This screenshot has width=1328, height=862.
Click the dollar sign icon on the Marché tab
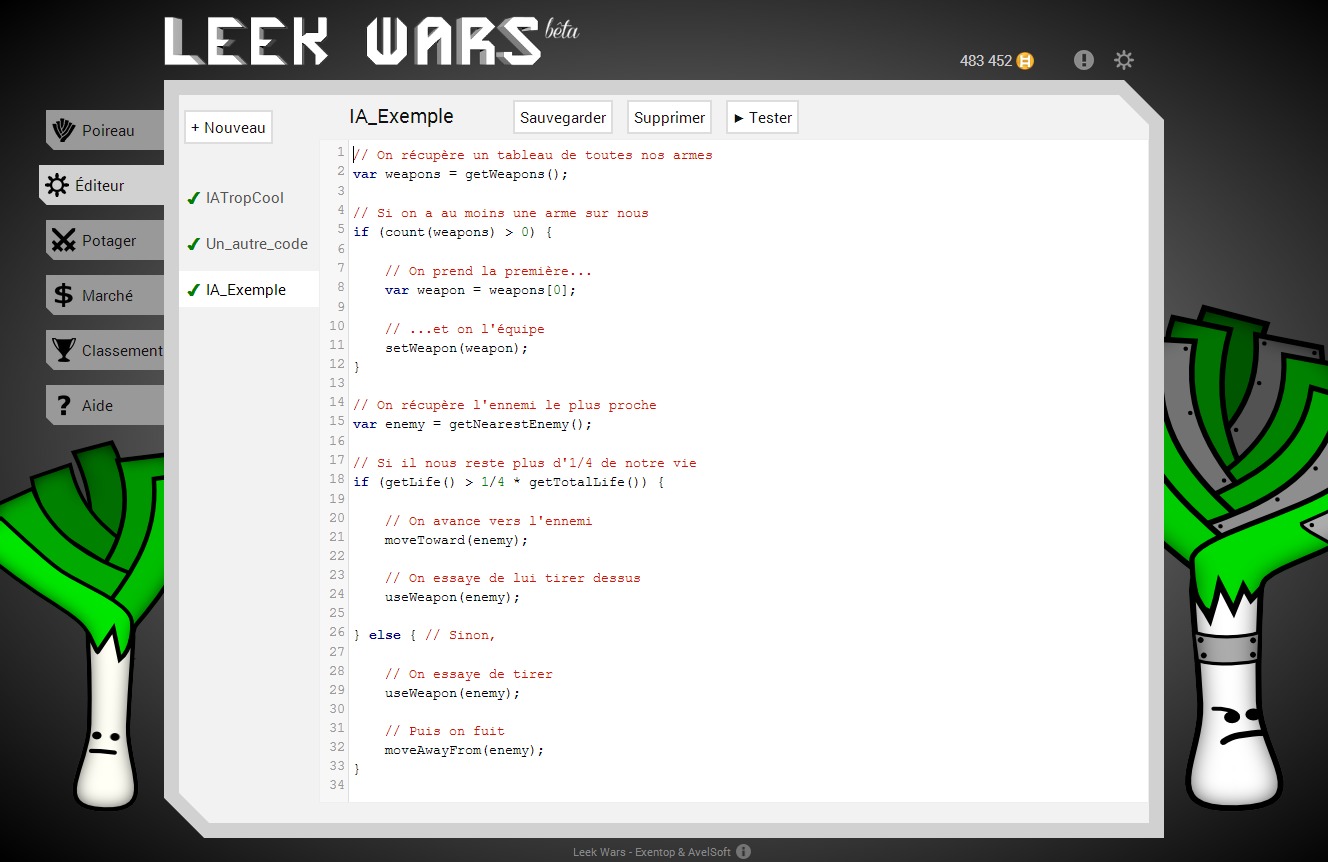click(62, 295)
